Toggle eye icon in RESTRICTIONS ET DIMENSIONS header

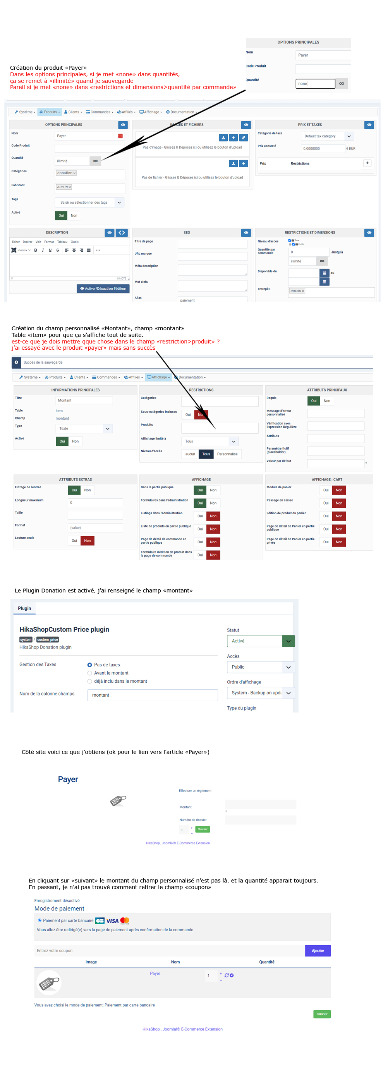click(369, 233)
